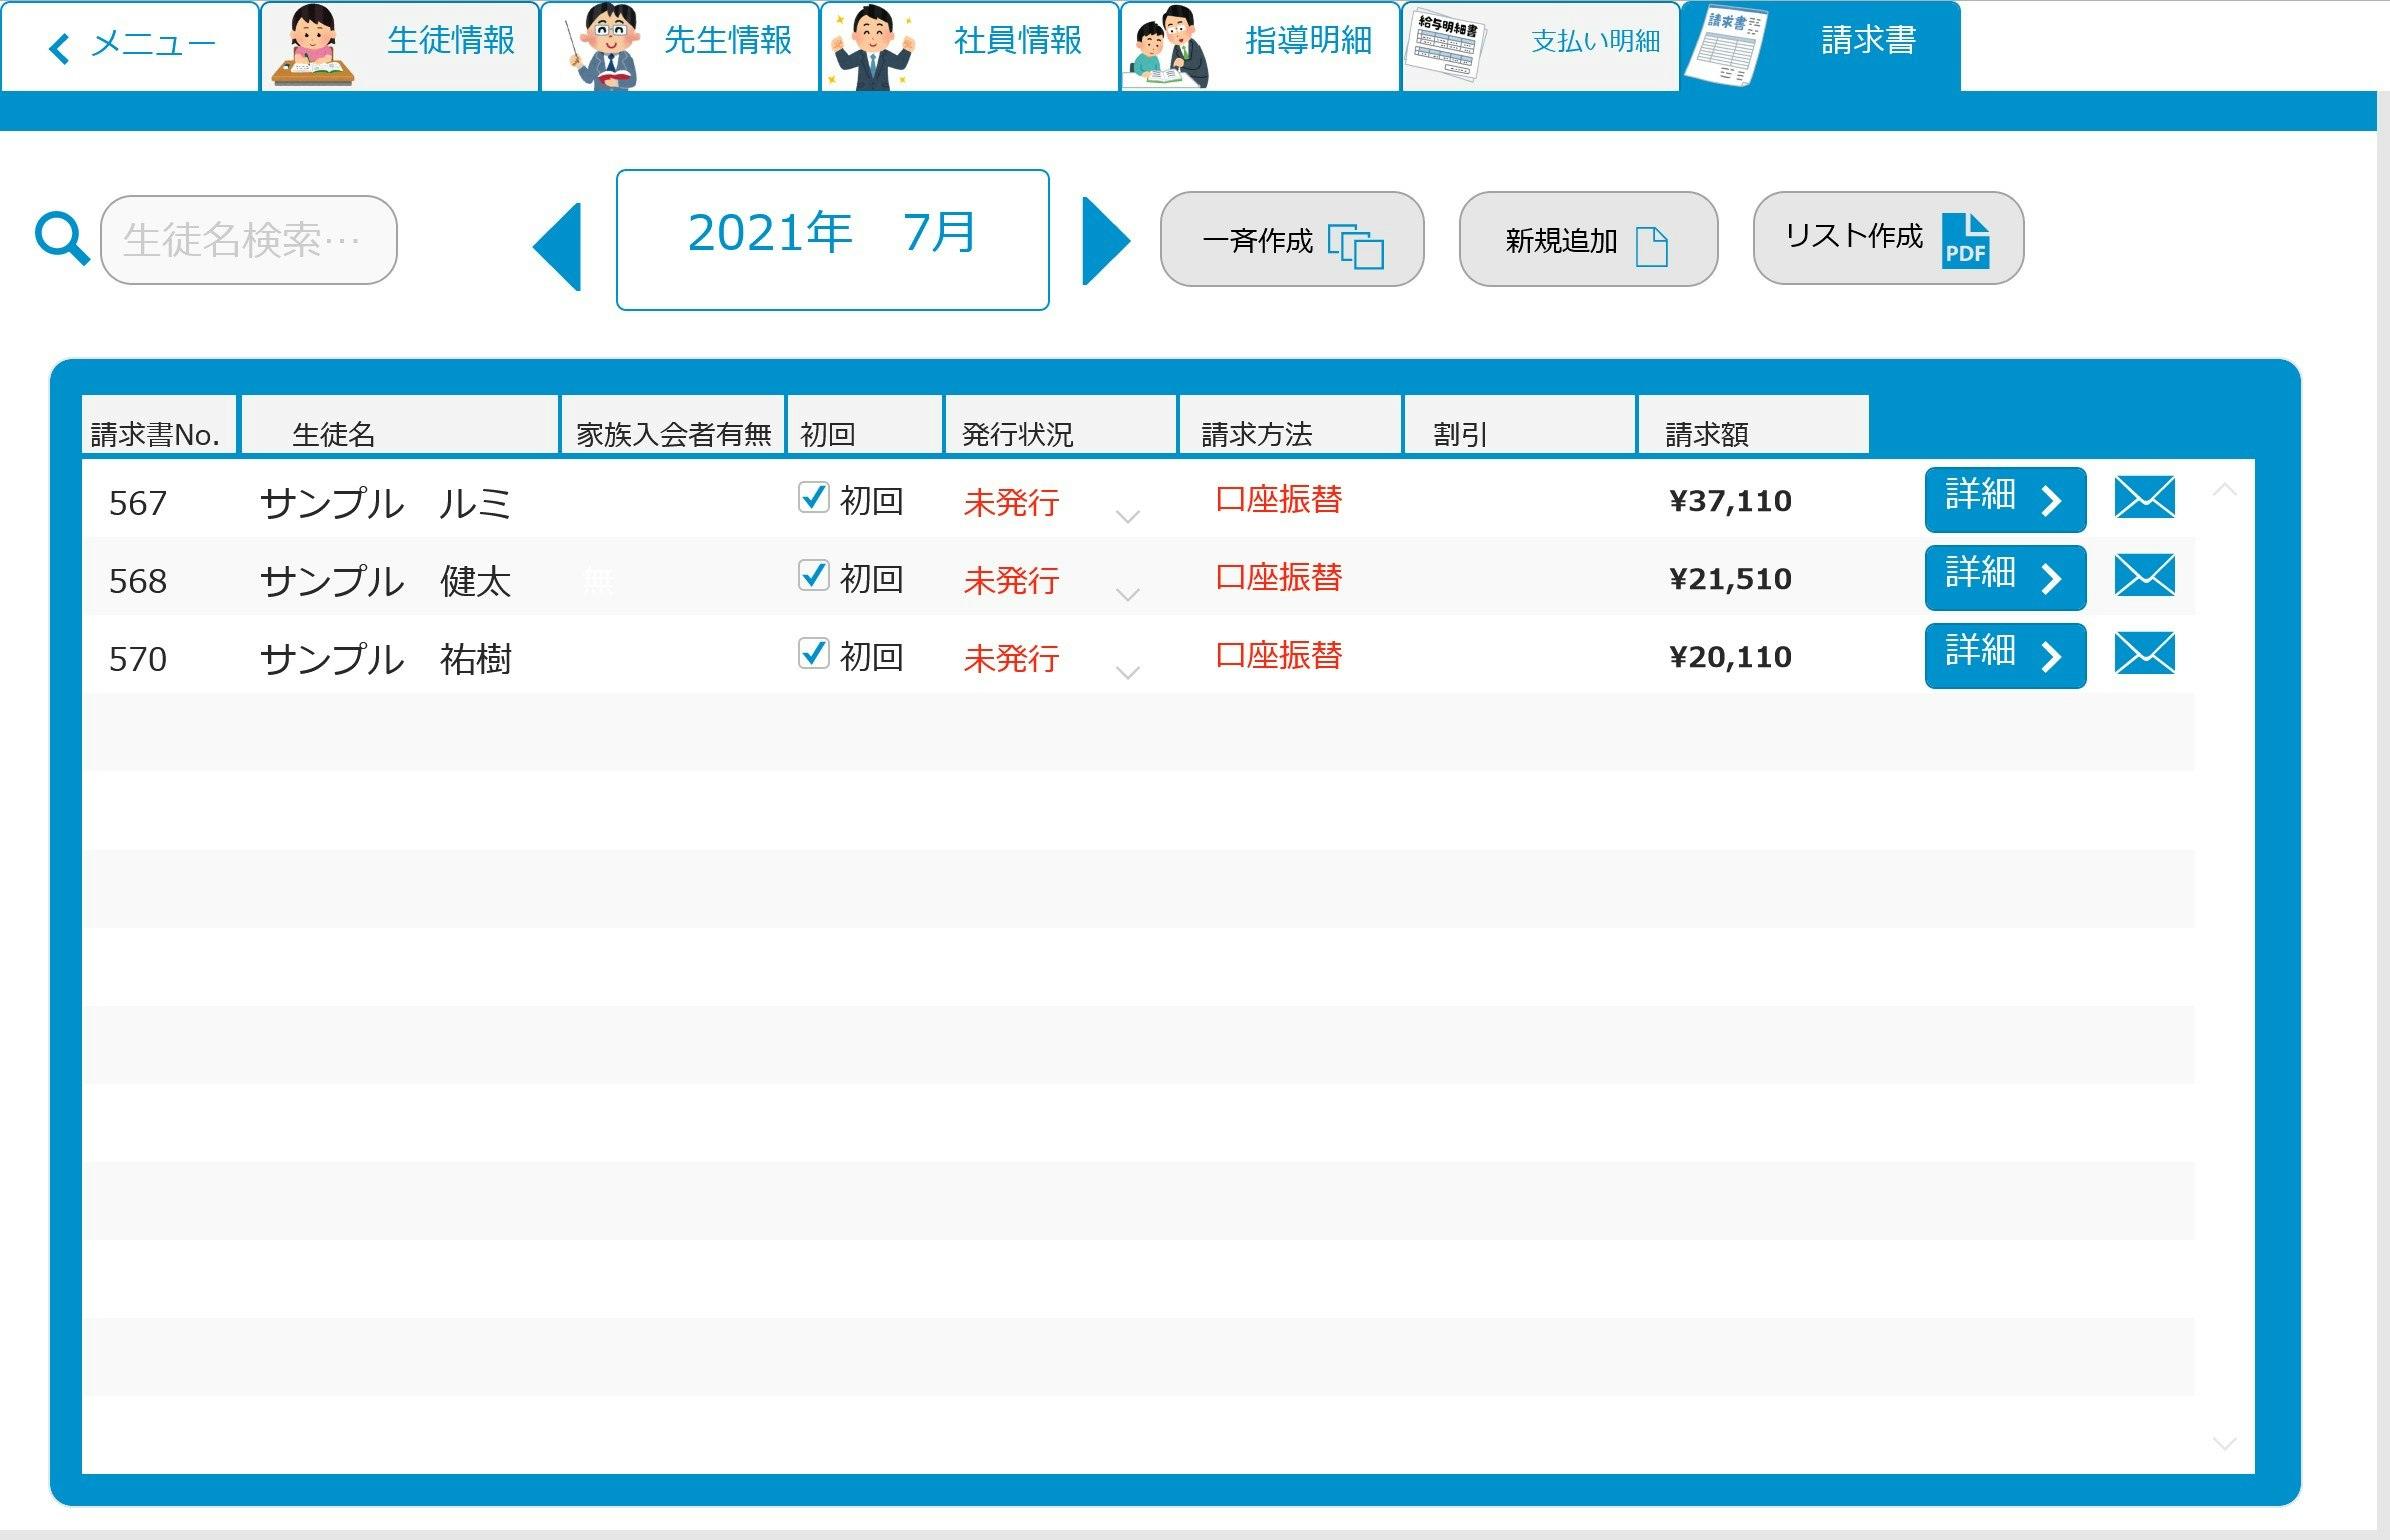Screen dimensions: 2390x1540
Task: Open the 支払い明細 tab
Action: 1540,45
